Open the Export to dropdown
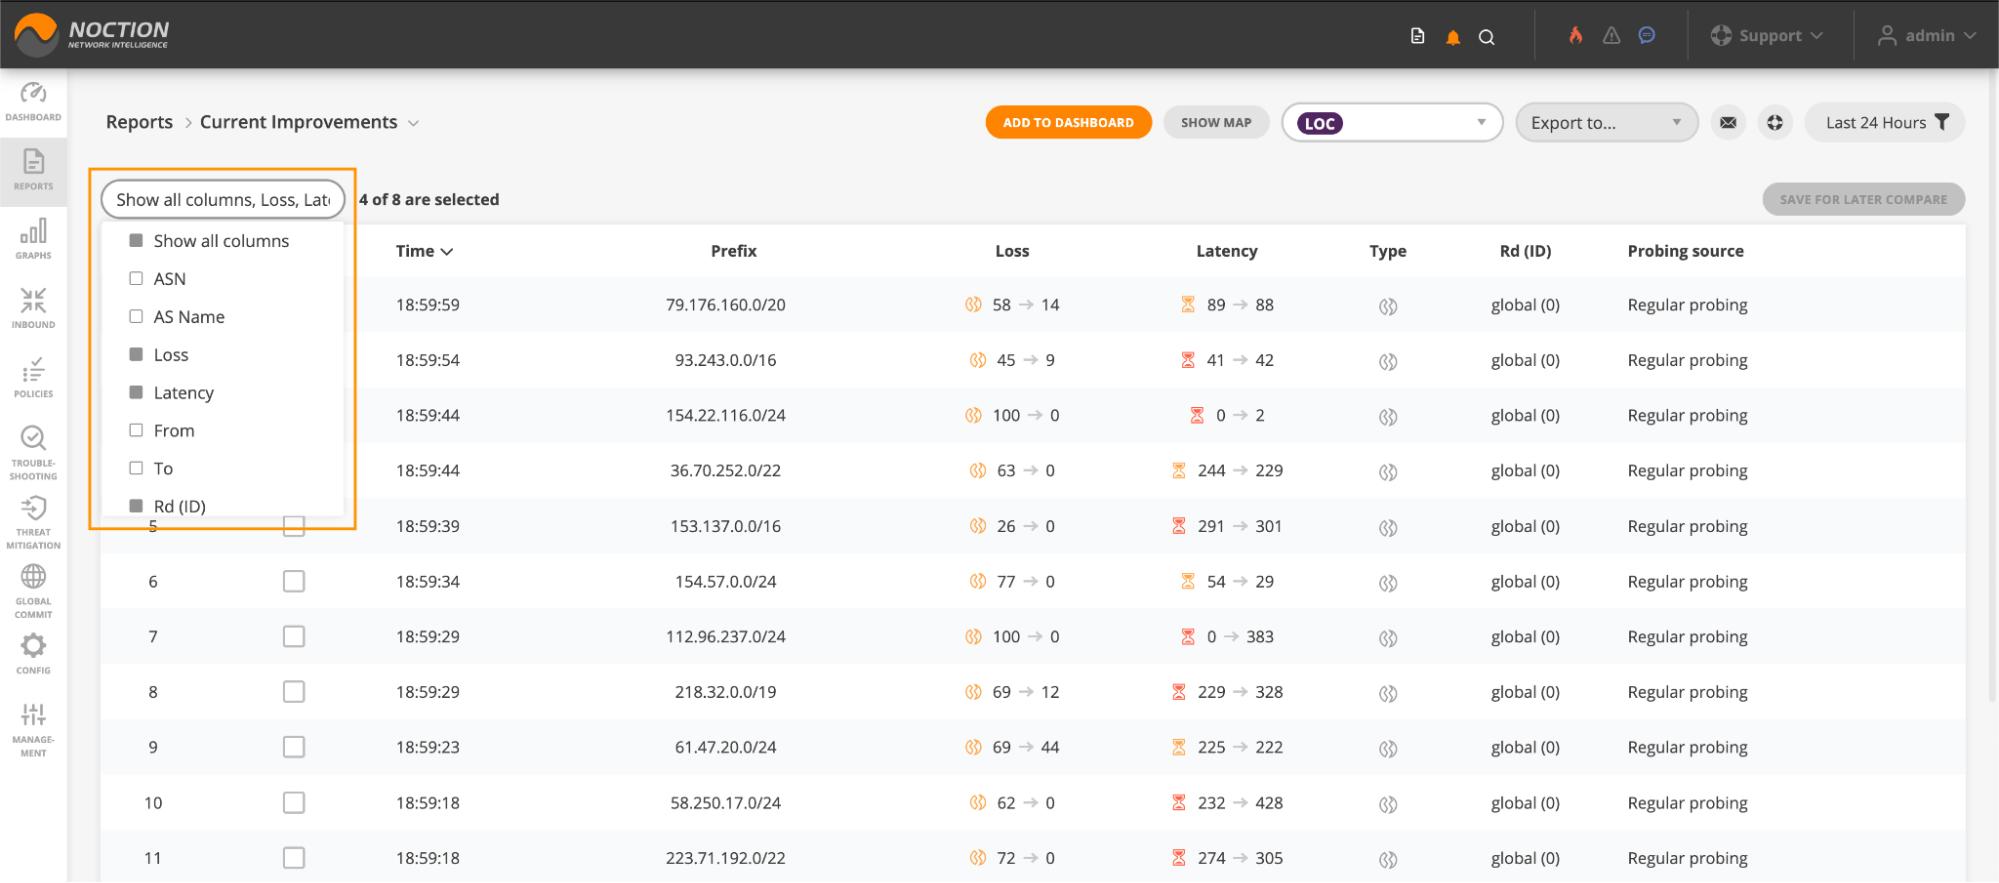Viewport: 1999px width, 883px height. (1605, 123)
